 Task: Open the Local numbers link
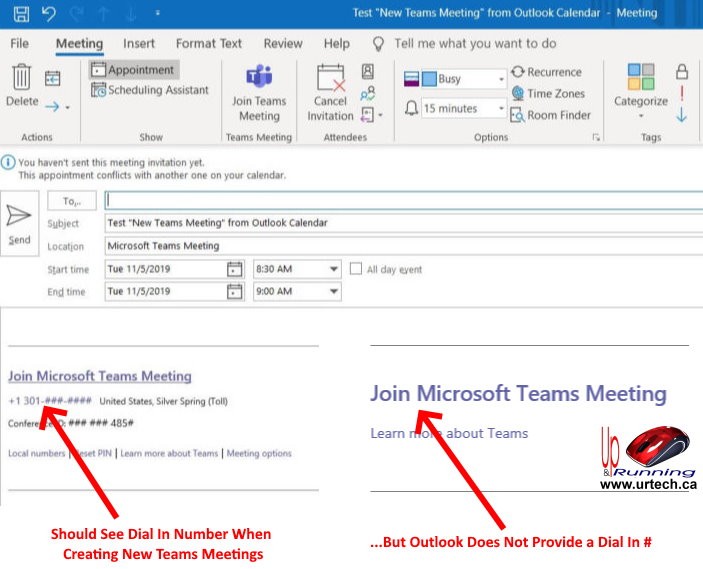(x=37, y=453)
